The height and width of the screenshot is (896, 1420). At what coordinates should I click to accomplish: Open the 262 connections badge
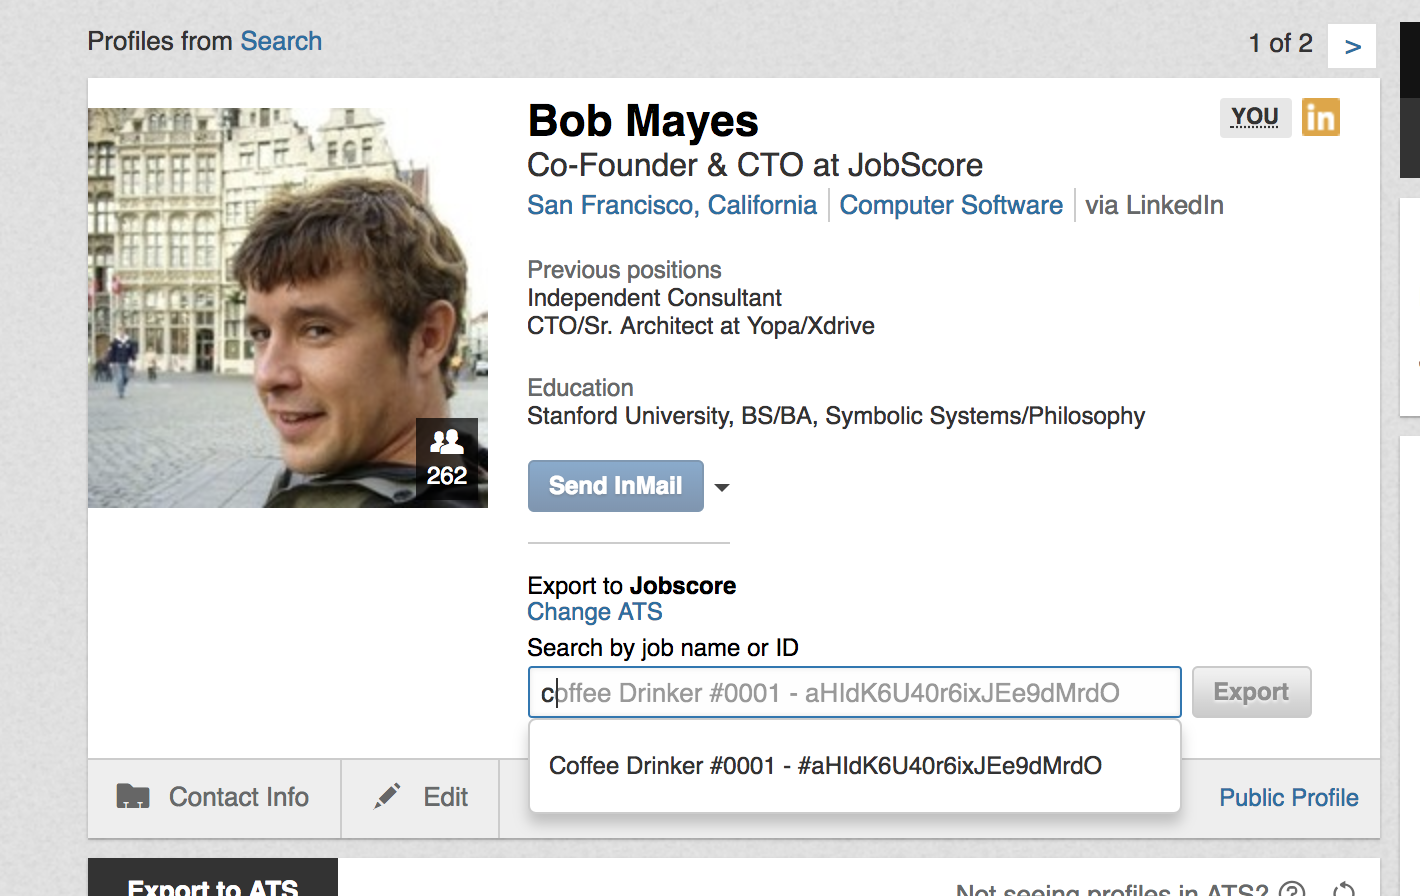click(x=447, y=459)
